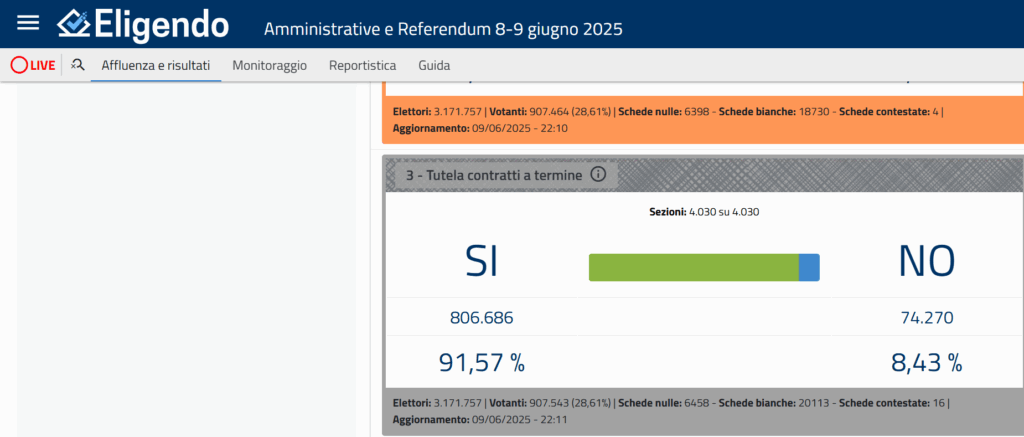This screenshot has width=1024, height=437.
Task: Go to the Guida tab
Action: 433,65
